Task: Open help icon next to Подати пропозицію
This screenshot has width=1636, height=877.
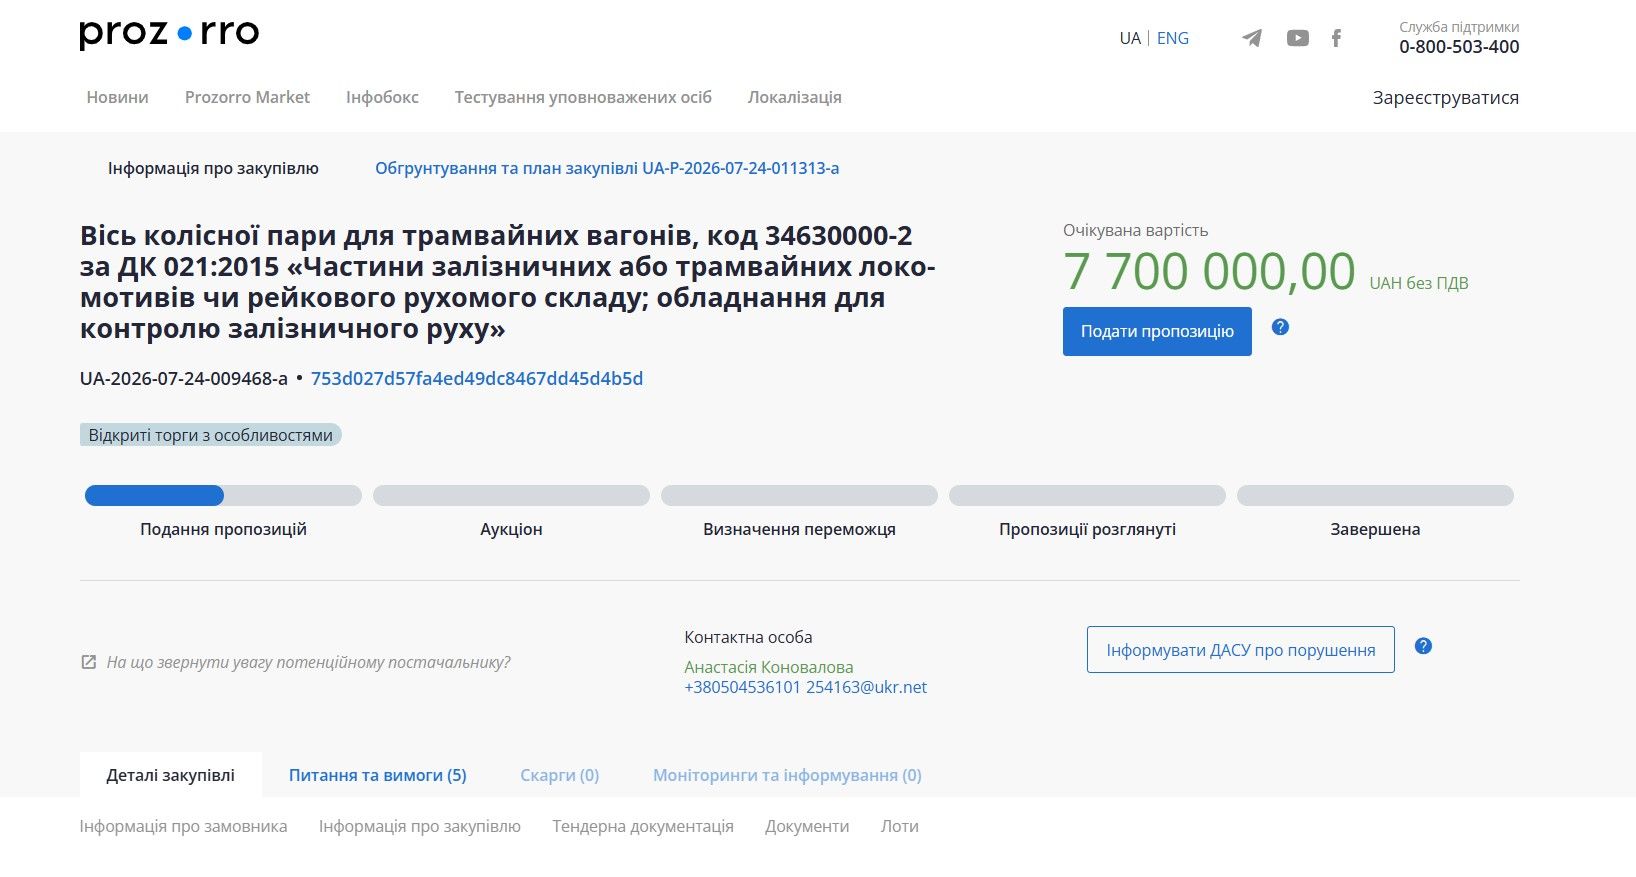Action: click(1280, 327)
